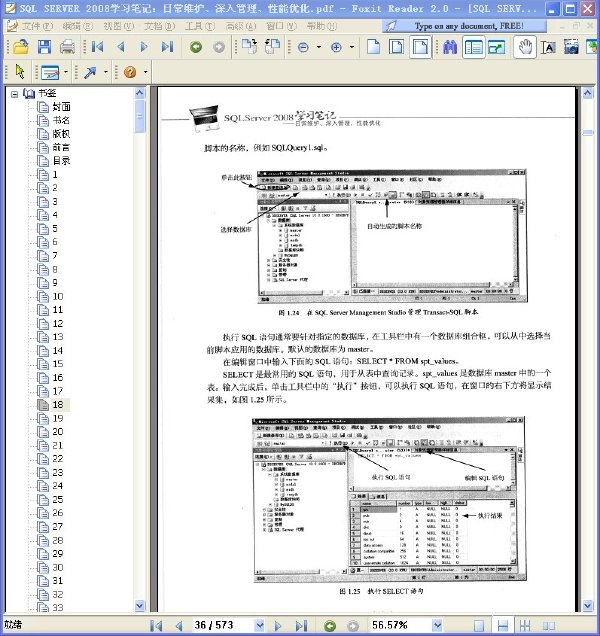The image size is (600, 636).
Task: Open 工具 menu
Action: point(200,26)
